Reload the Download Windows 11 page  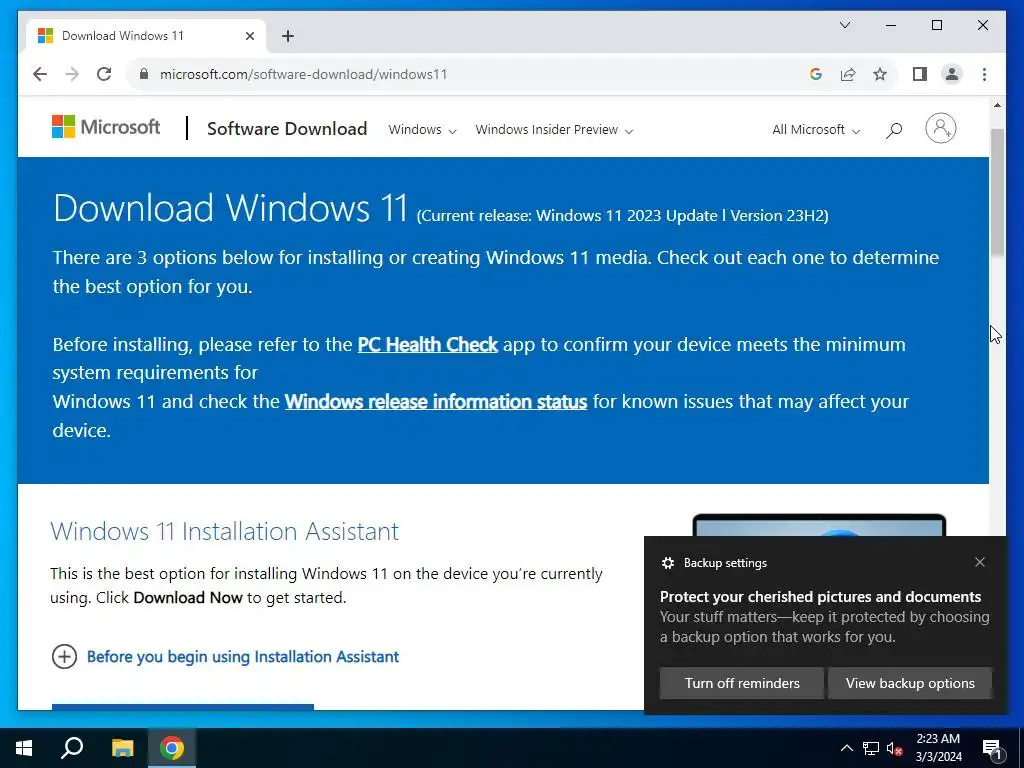point(104,74)
